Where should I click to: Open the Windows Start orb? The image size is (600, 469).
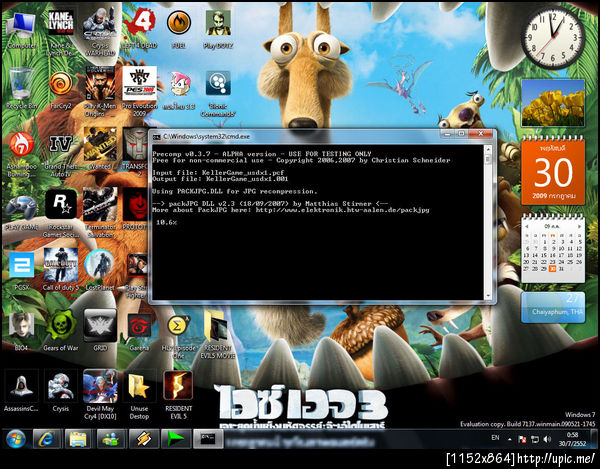click(x=16, y=439)
